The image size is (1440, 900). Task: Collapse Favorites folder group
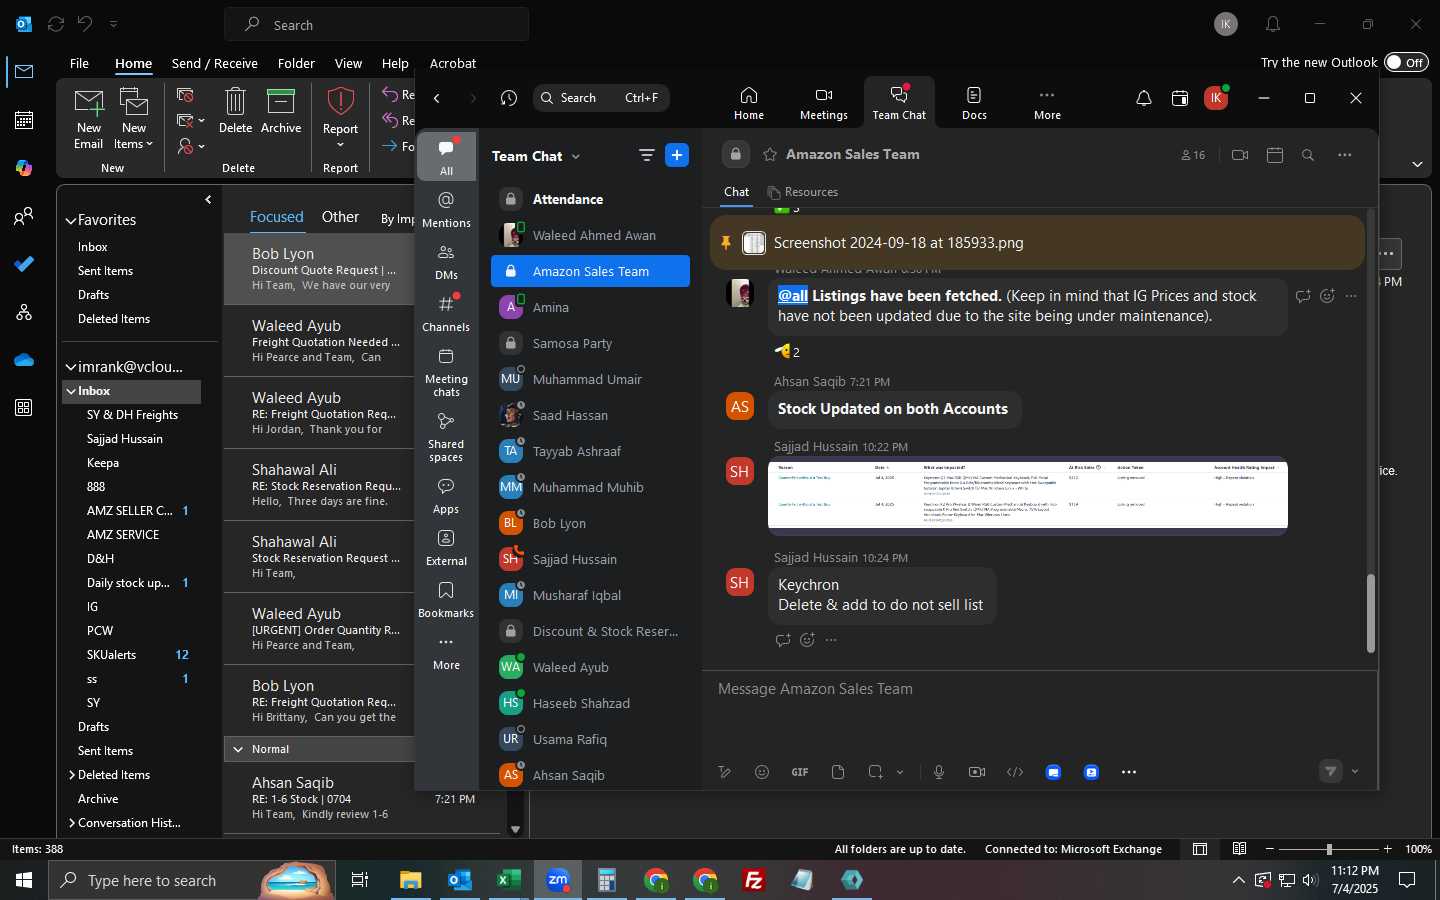pyautogui.click(x=71, y=221)
